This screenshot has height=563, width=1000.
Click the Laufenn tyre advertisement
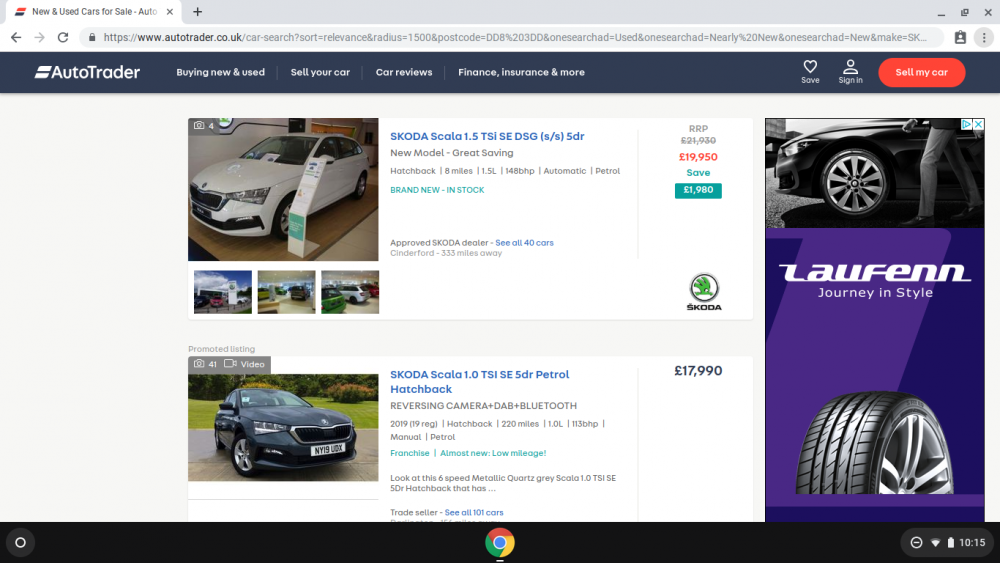pyautogui.click(x=875, y=320)
